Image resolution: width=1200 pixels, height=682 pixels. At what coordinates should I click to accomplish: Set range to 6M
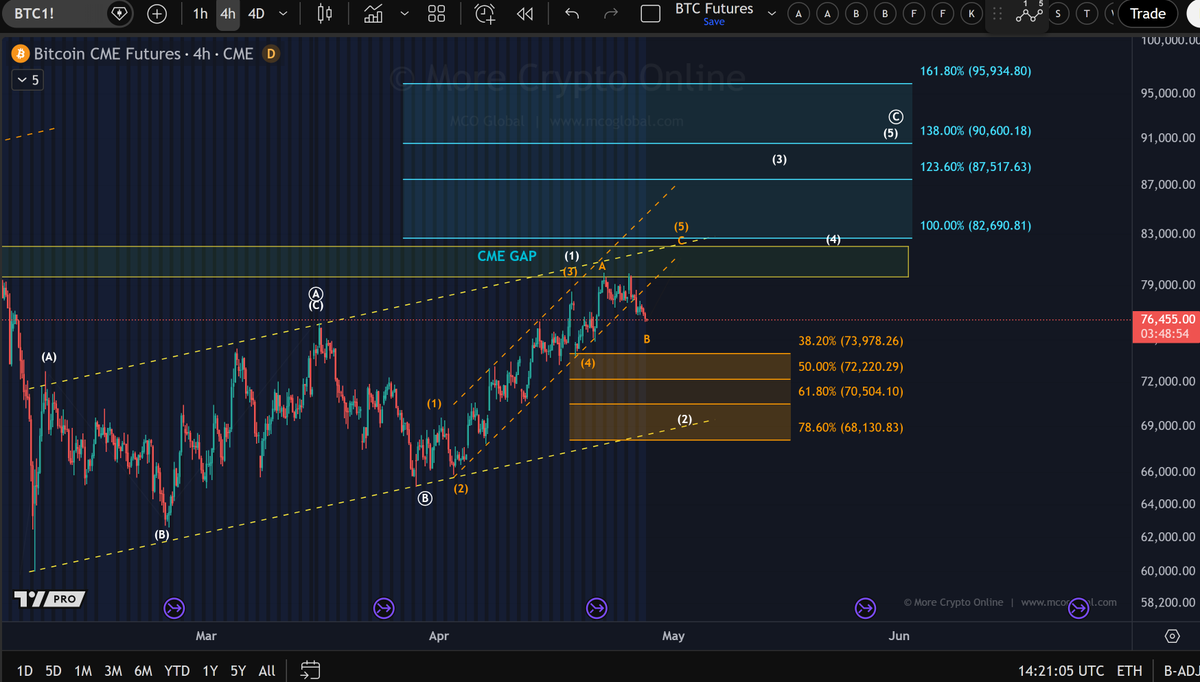tap(143, 670)
